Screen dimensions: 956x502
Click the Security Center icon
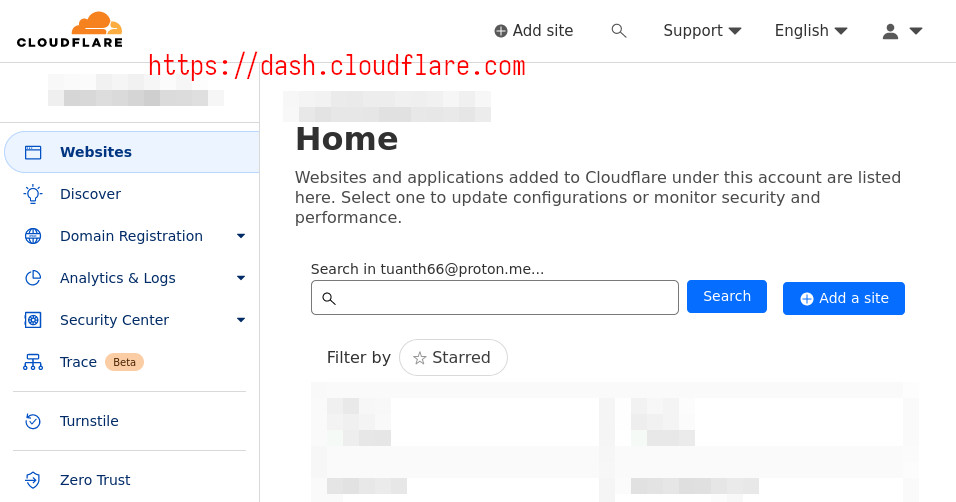(33, 320)
